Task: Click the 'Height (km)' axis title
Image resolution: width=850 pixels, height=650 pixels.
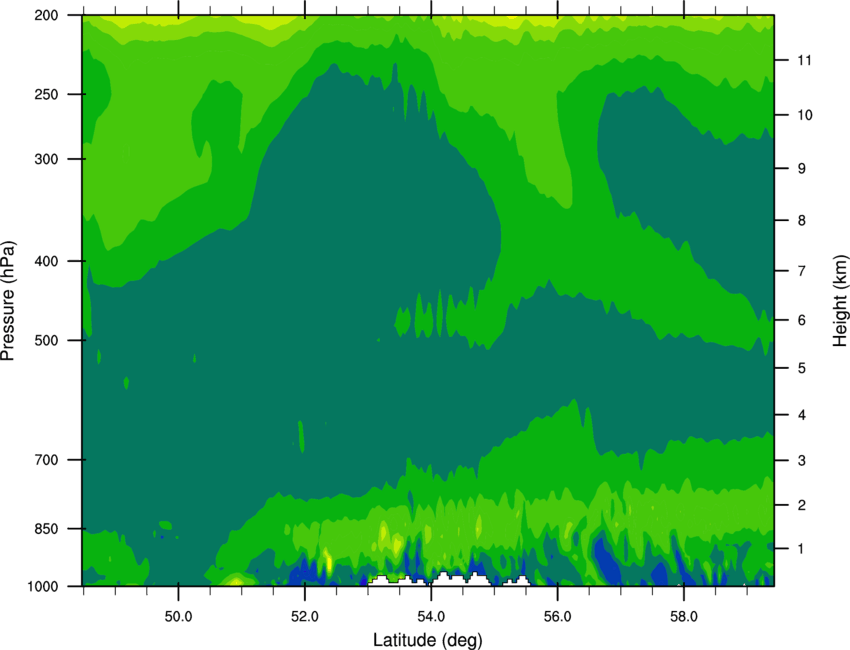Action: [840, 300]
